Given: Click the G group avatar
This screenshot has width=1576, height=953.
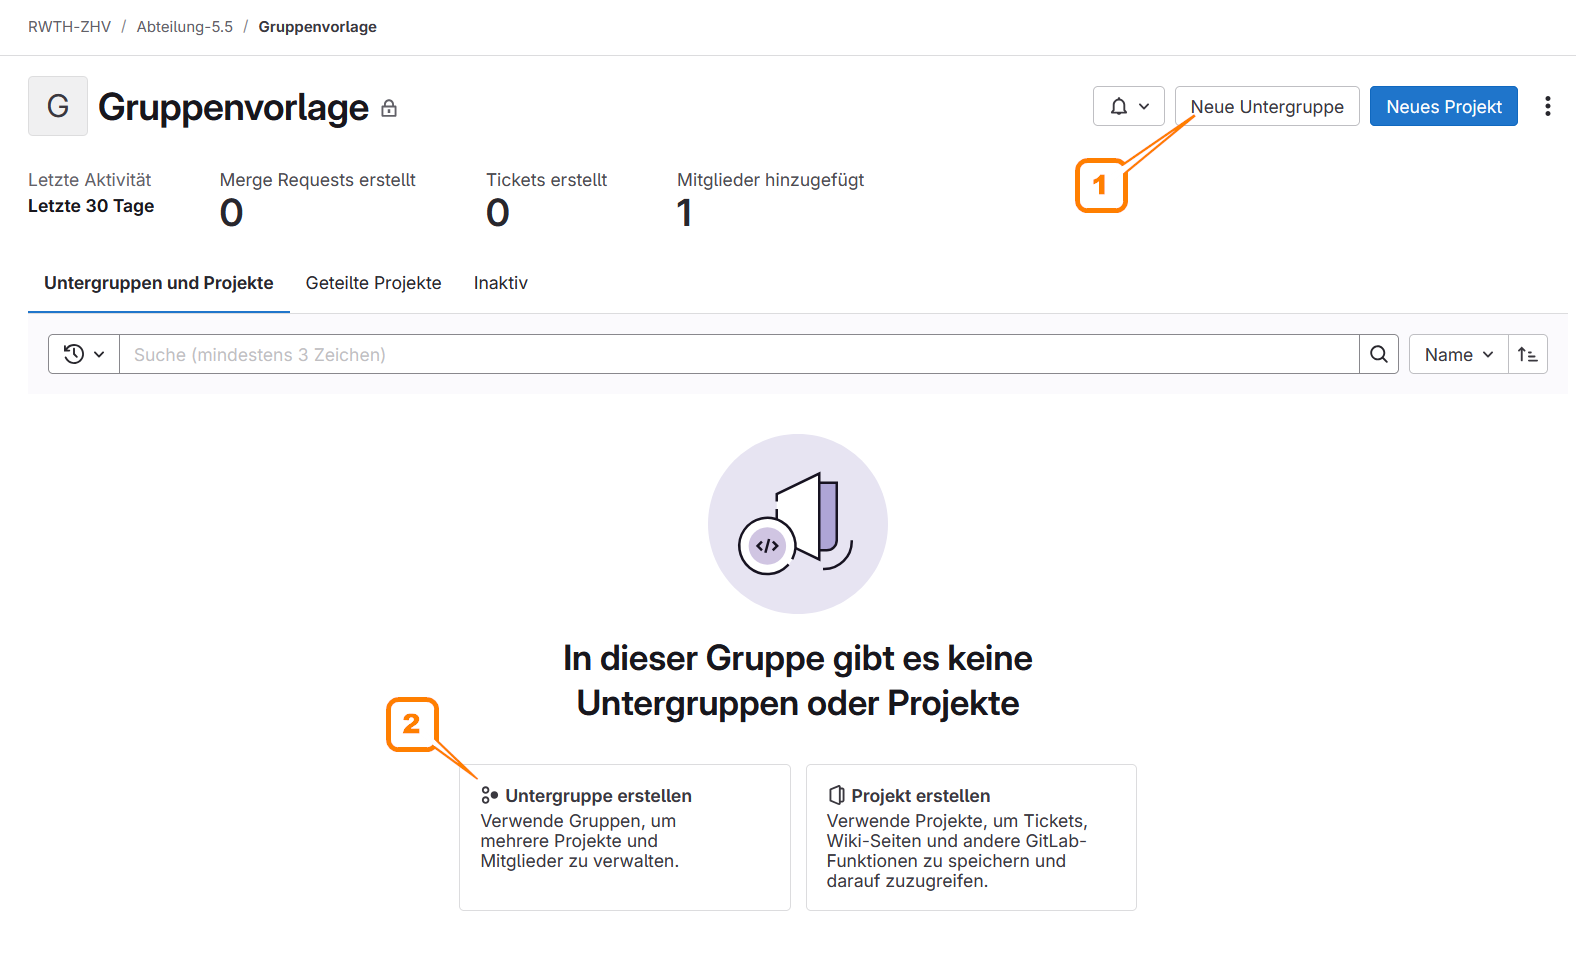Looking at the screenshot, I should (58, 106).
